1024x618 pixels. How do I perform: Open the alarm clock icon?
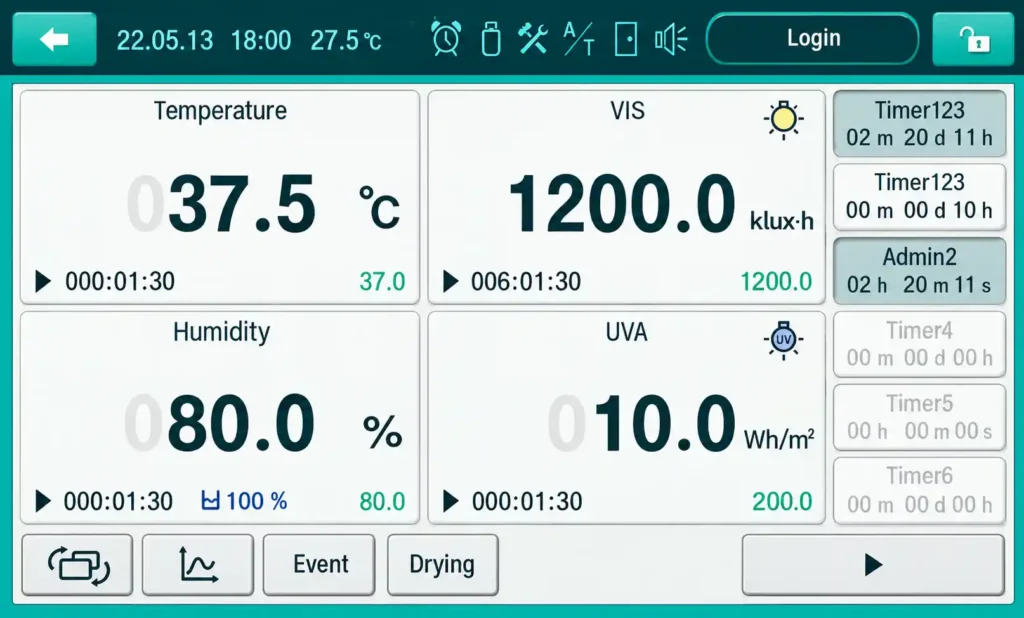click(446, 39)
